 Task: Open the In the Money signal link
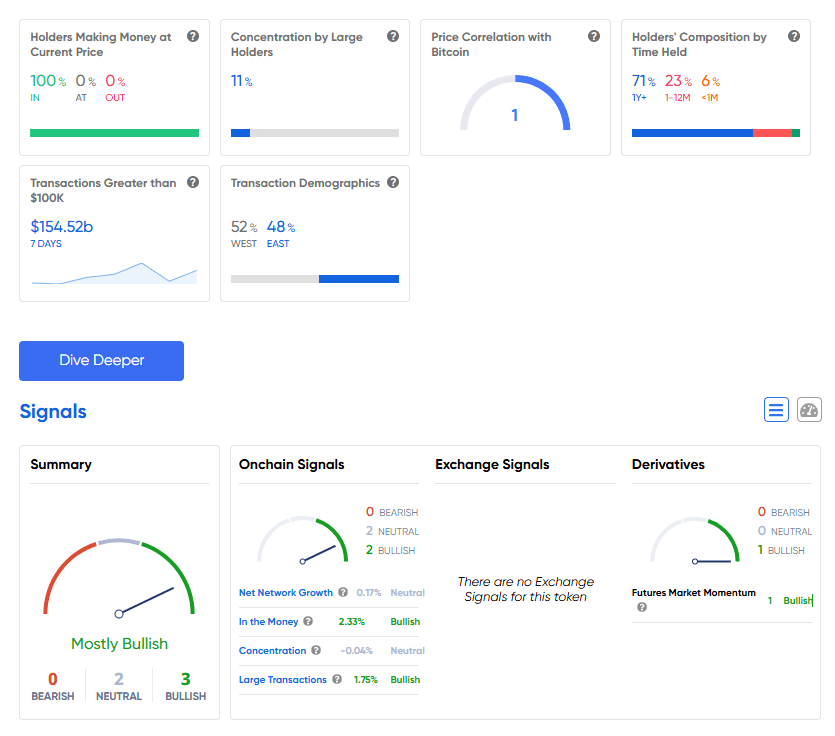point(268,622)
